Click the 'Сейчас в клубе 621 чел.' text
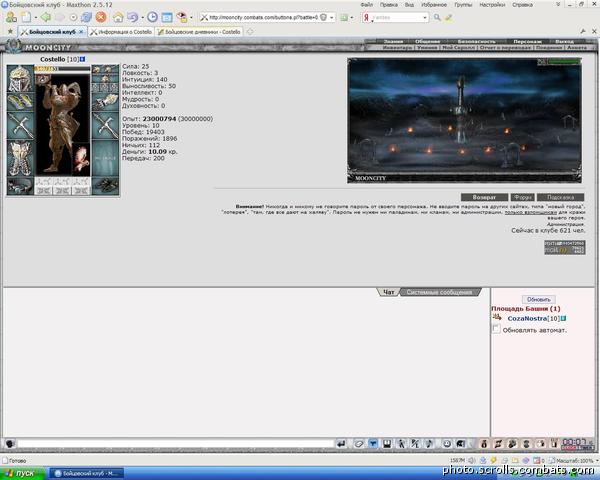 click(548, 230)
